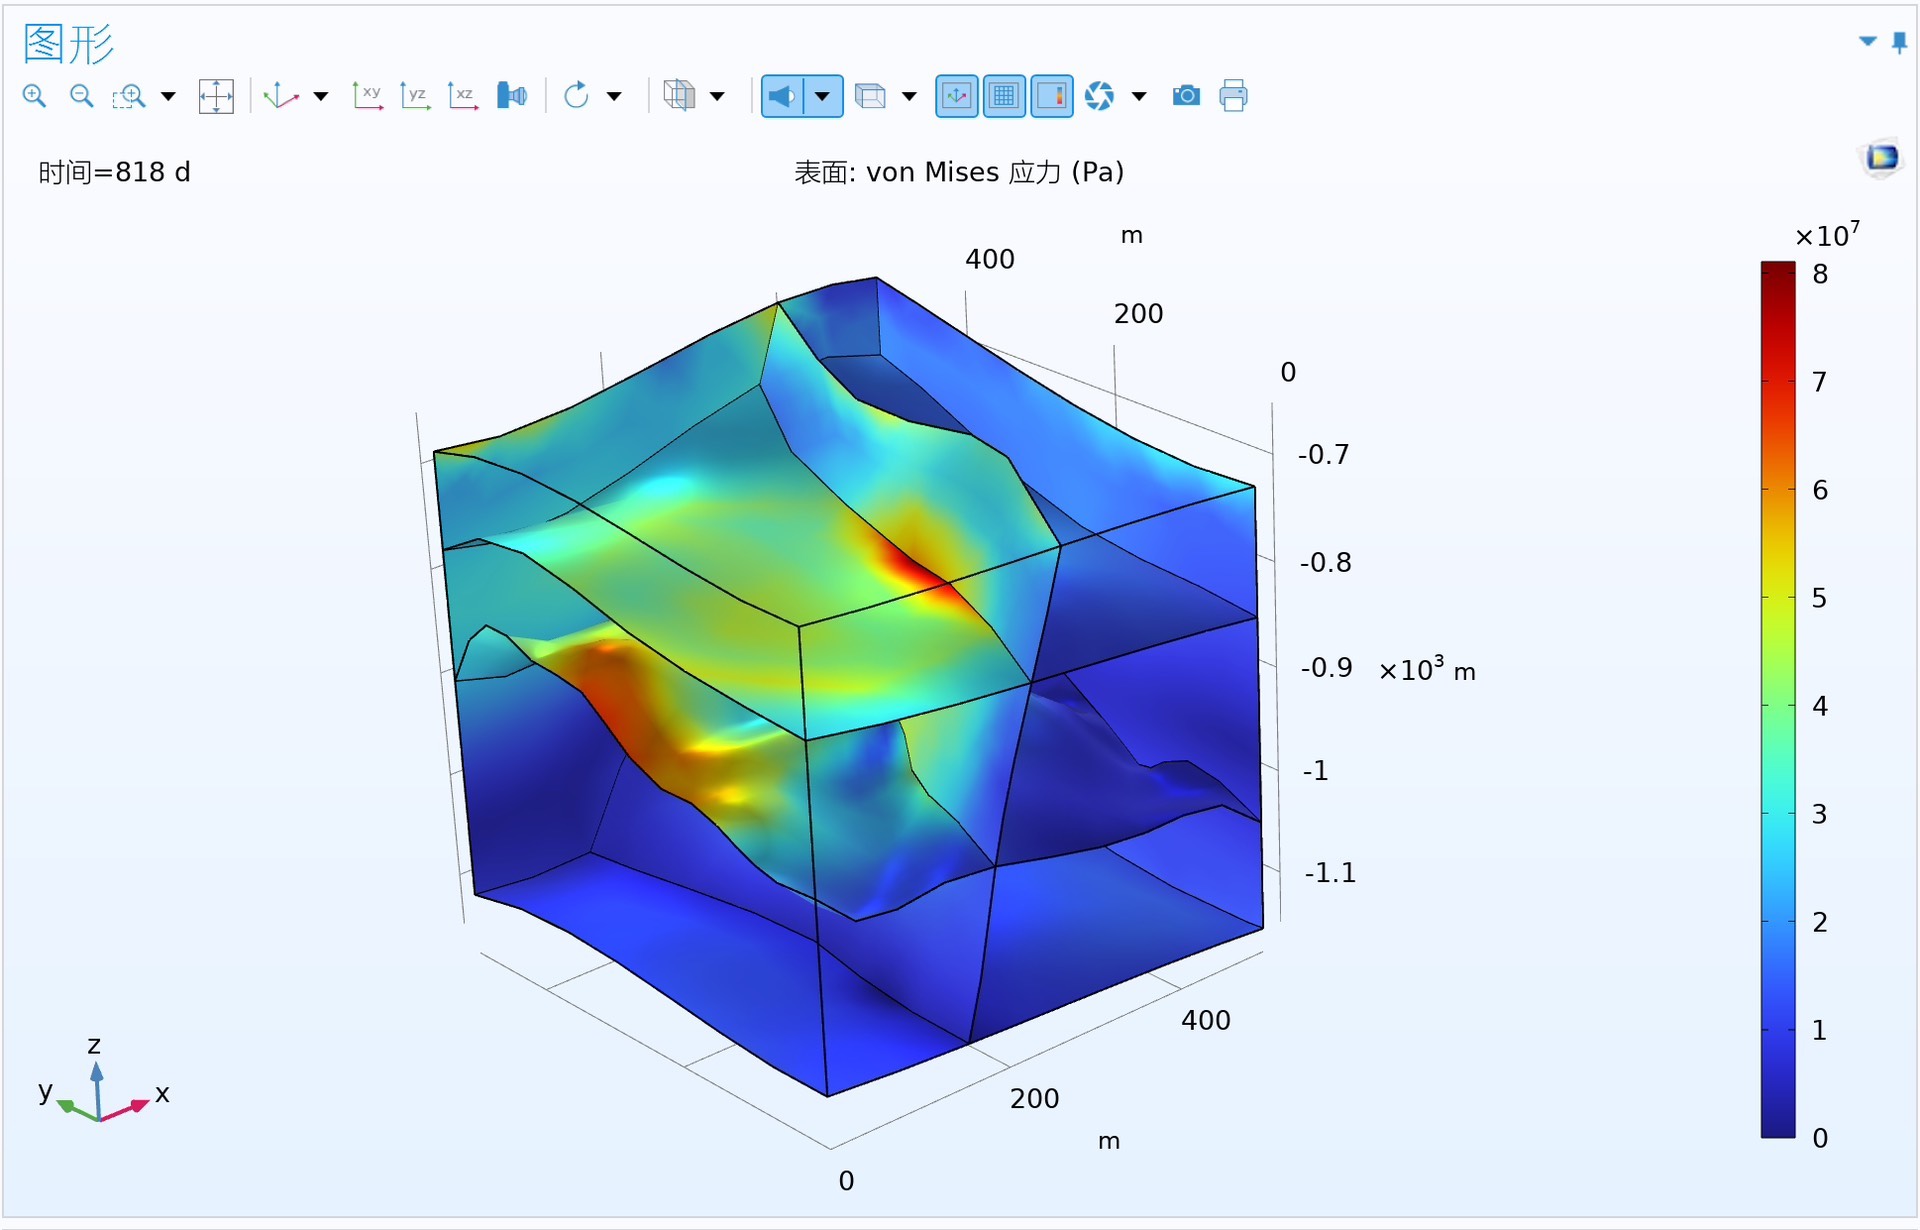Click the print graphics icon
The image size is (1920, 1230).
[1233, 96]
